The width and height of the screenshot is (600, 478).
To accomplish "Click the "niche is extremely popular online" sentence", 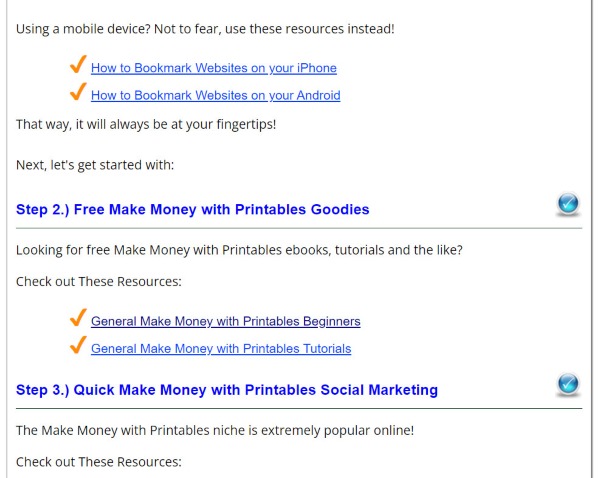I will point(214,431).
